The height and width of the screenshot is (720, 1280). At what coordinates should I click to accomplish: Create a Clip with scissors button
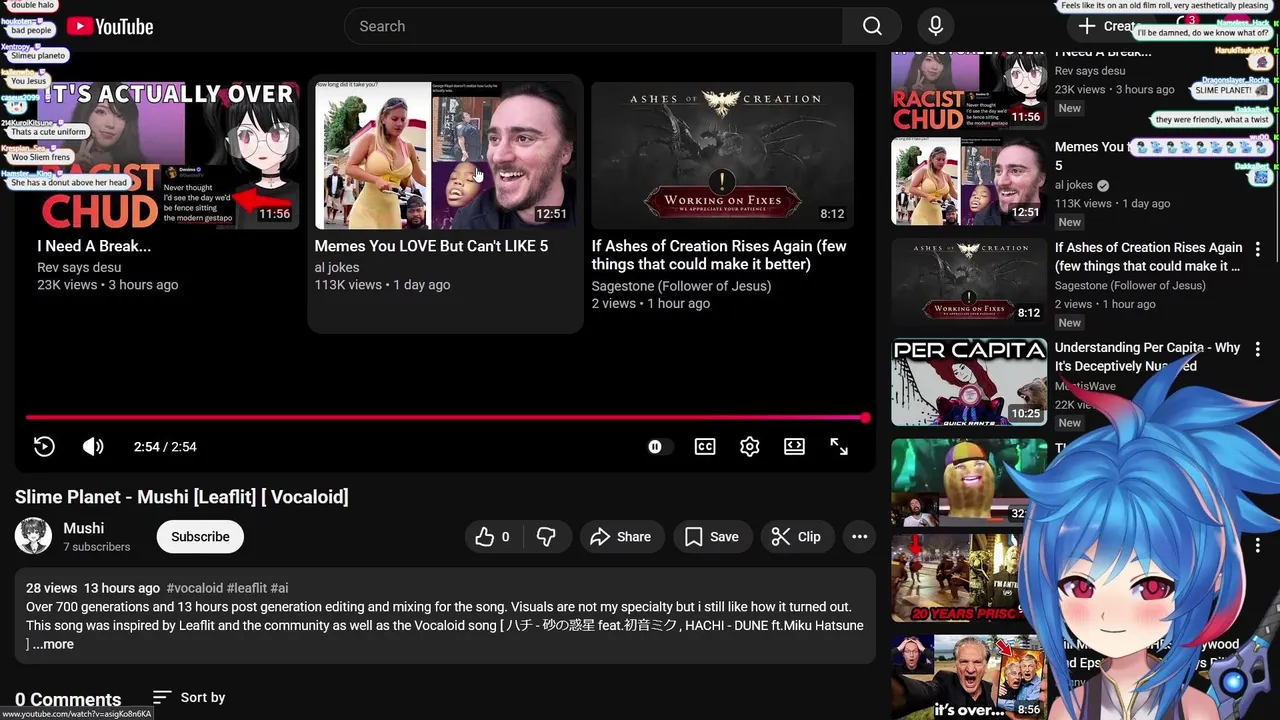(x=797, y=537)
